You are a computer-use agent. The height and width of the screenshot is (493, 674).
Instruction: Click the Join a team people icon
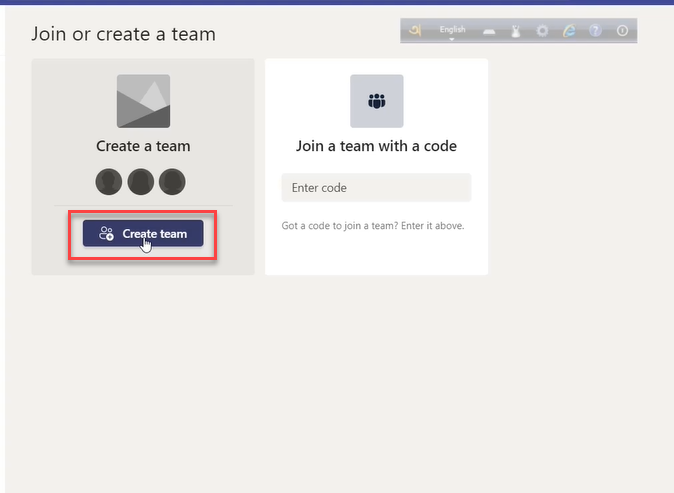point(377,101)
